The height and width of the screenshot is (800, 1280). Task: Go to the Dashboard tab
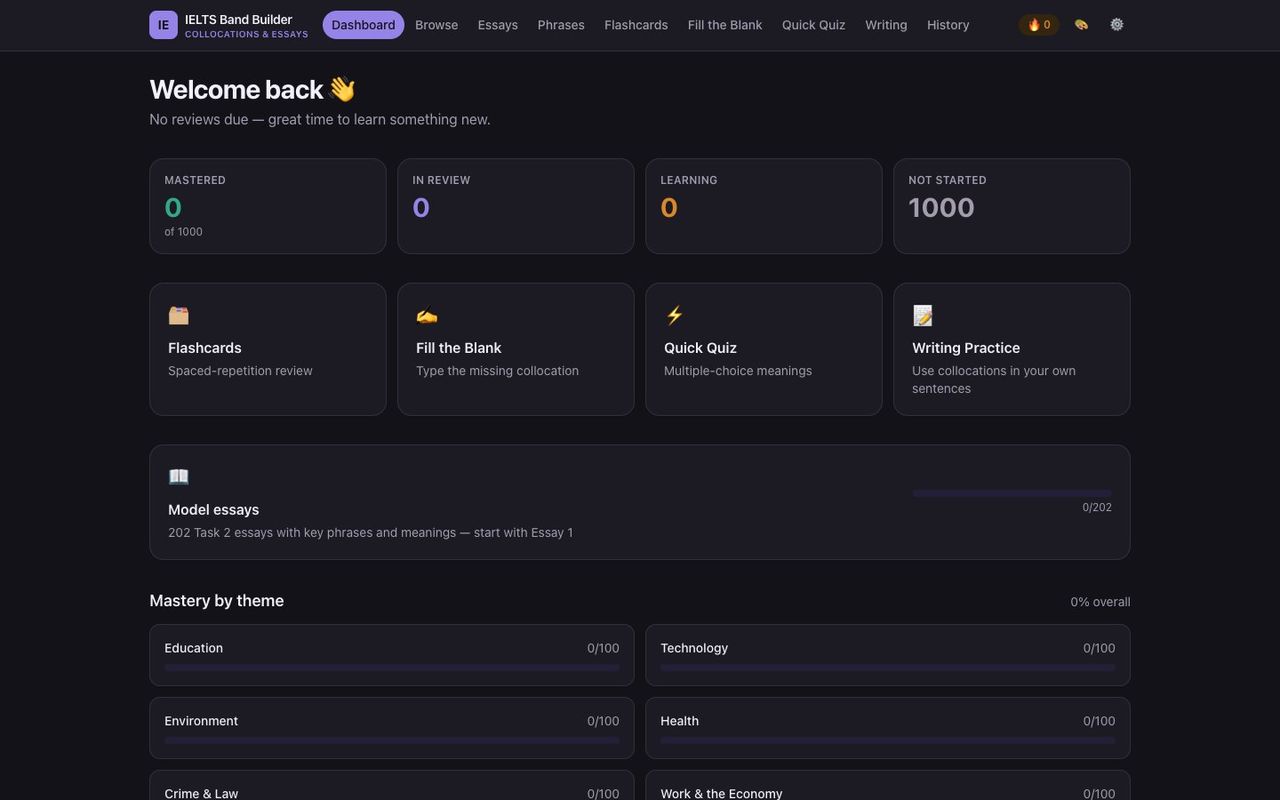click(363, 25)
